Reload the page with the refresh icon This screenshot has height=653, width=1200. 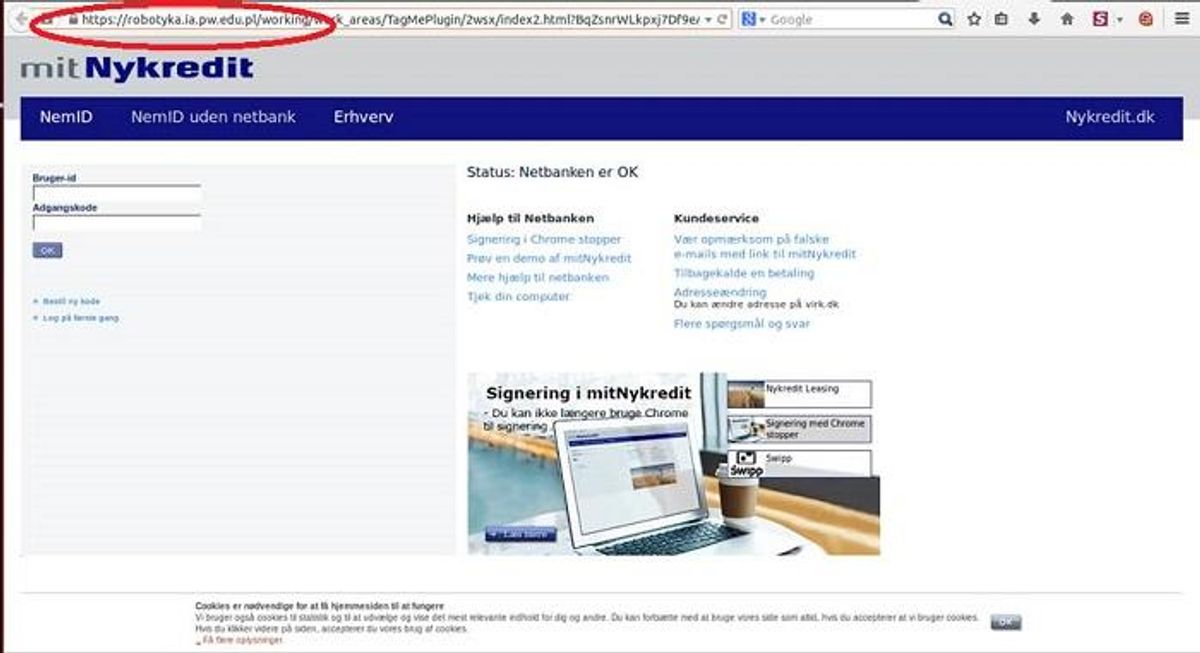tap(723, 19)
